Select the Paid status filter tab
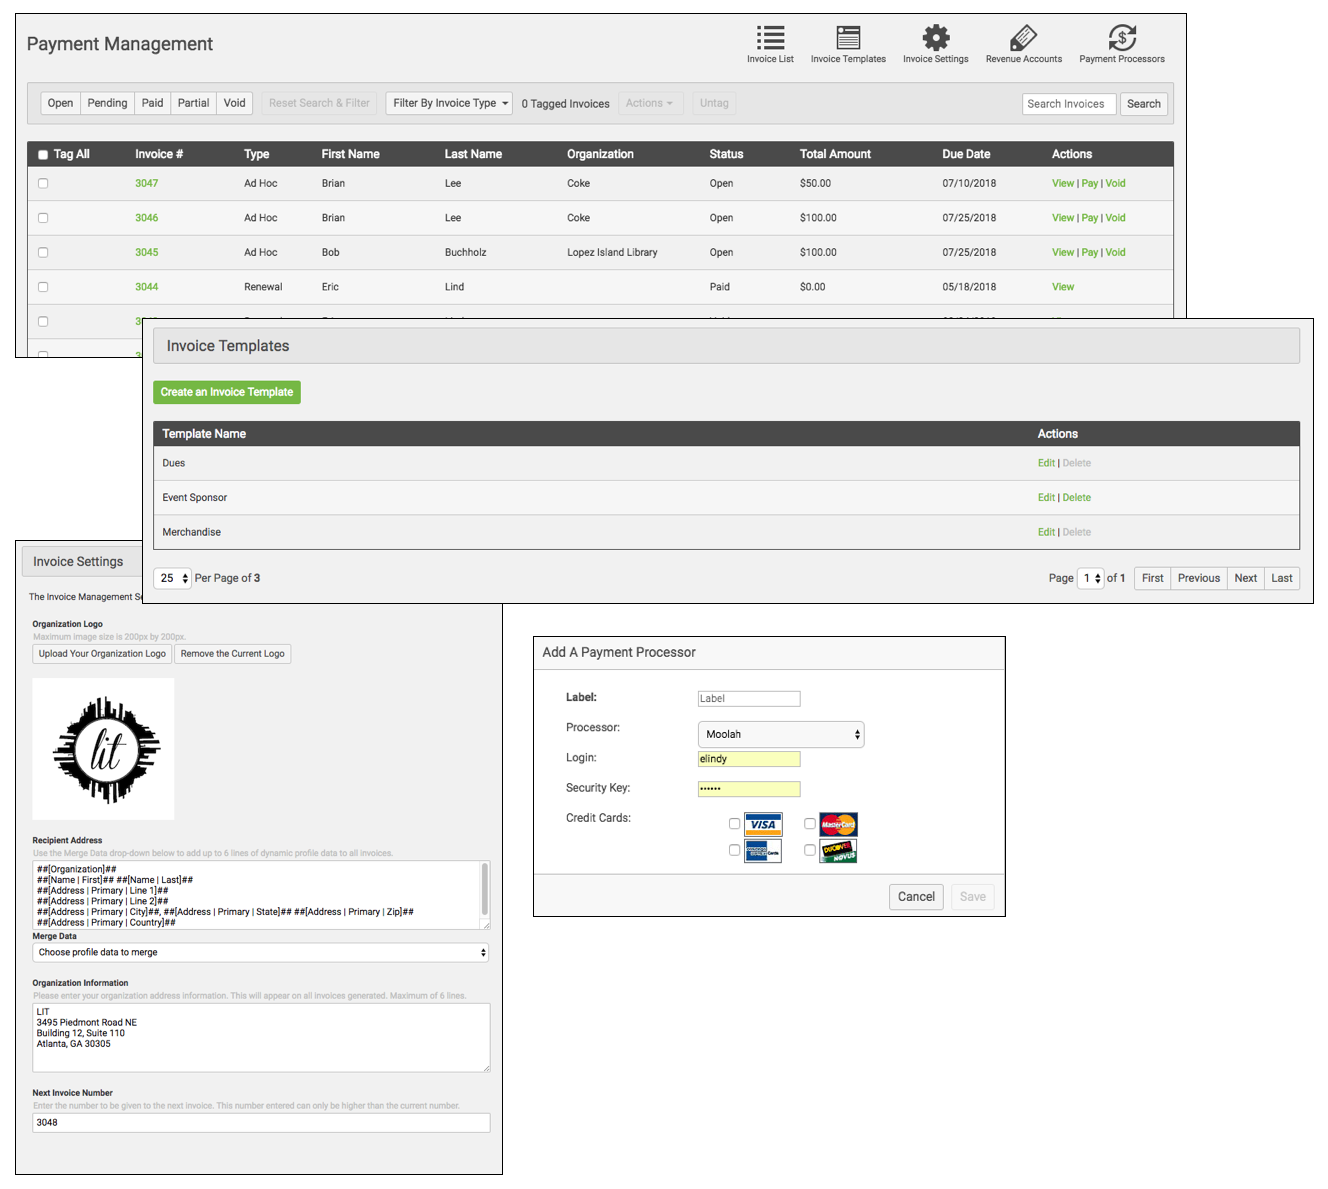This screenshot has height=1189, width=1328. point(152,103)
